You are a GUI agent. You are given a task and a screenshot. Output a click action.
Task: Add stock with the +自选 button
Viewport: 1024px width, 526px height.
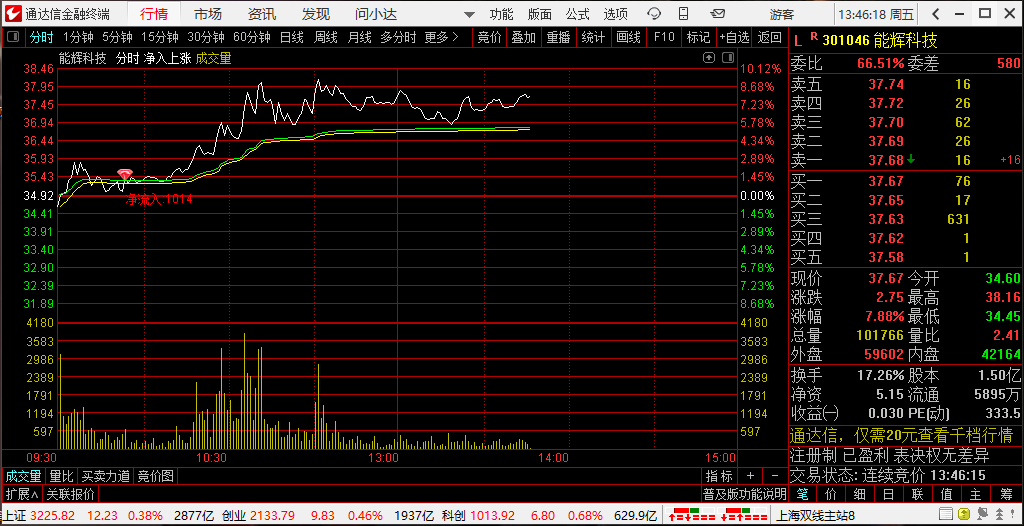pos(735,37)
